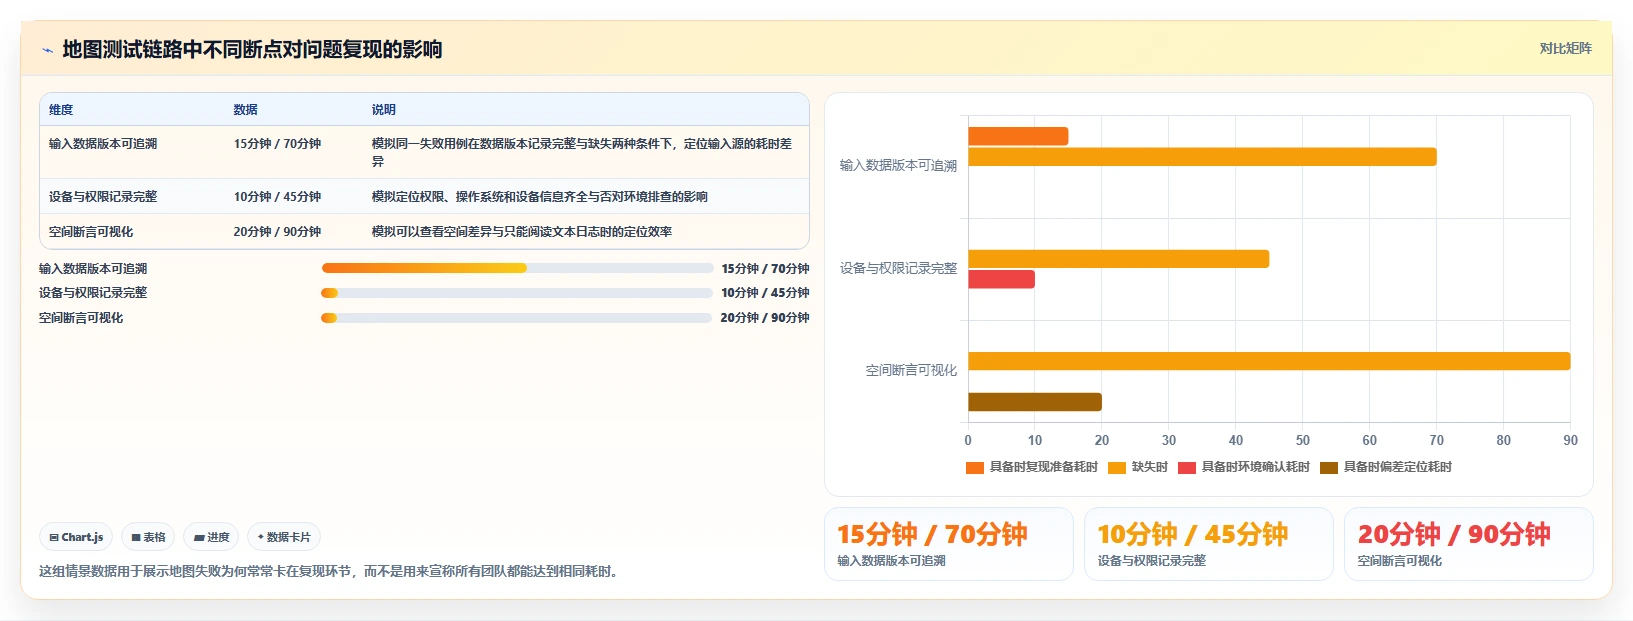
Task: Click progress bar for 空间断言可视化
Action: [x=517, y=318]
